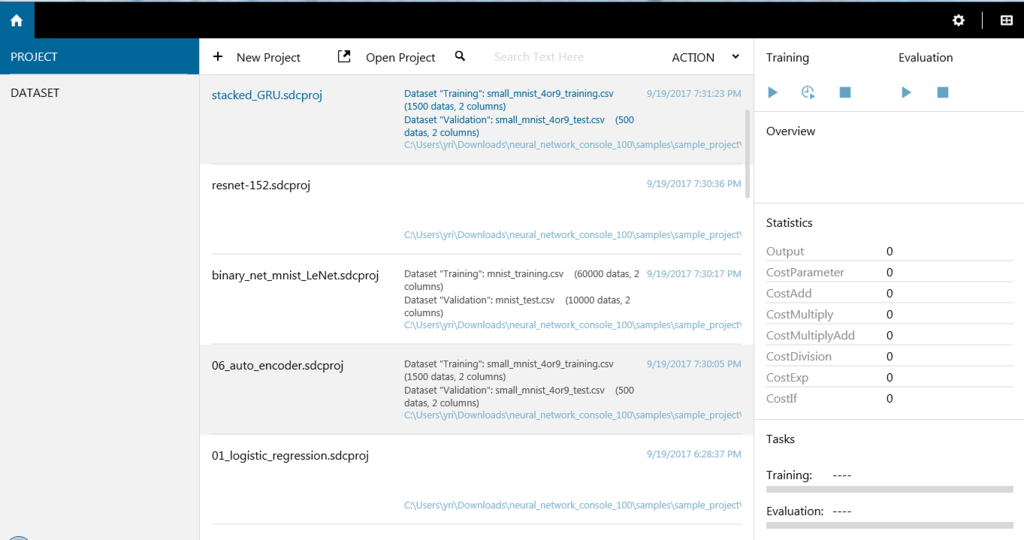Screen dimensions: 1024x540
Task: Click the project list vertical scrollbar
Action: [748, 154]
